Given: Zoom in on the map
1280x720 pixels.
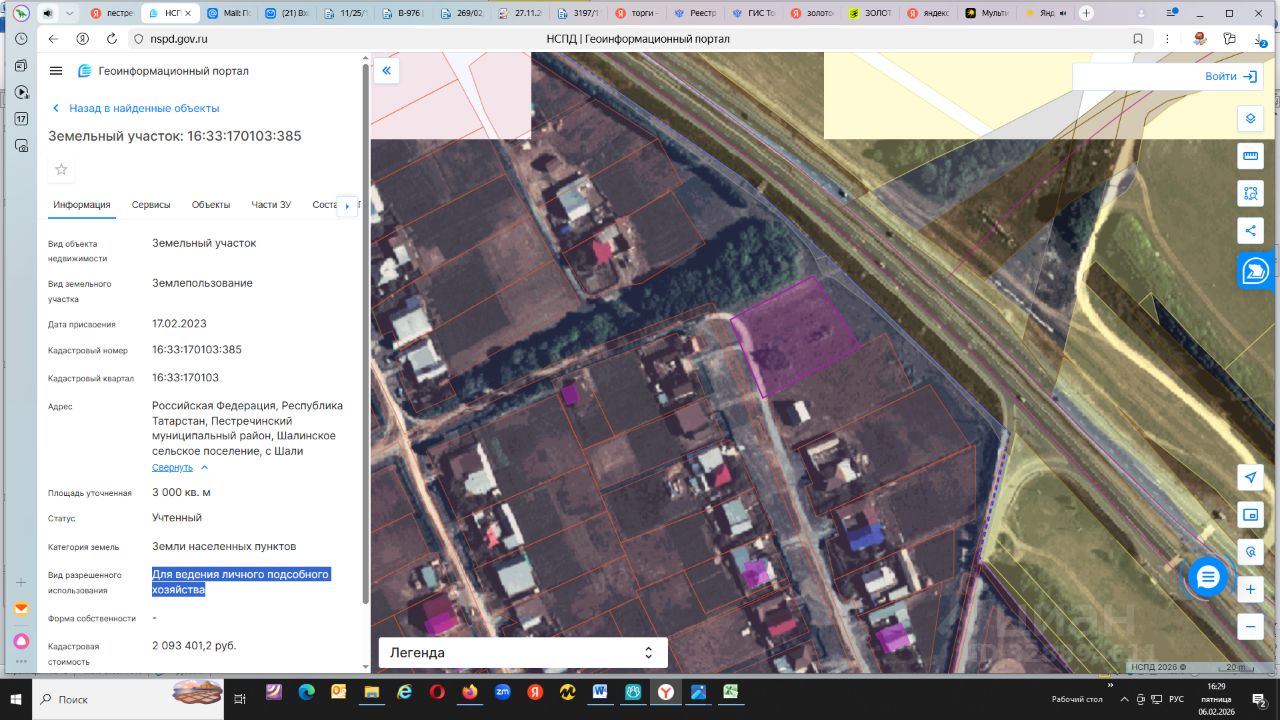Looking at the screenshot, I should (x=1249, y=590).
